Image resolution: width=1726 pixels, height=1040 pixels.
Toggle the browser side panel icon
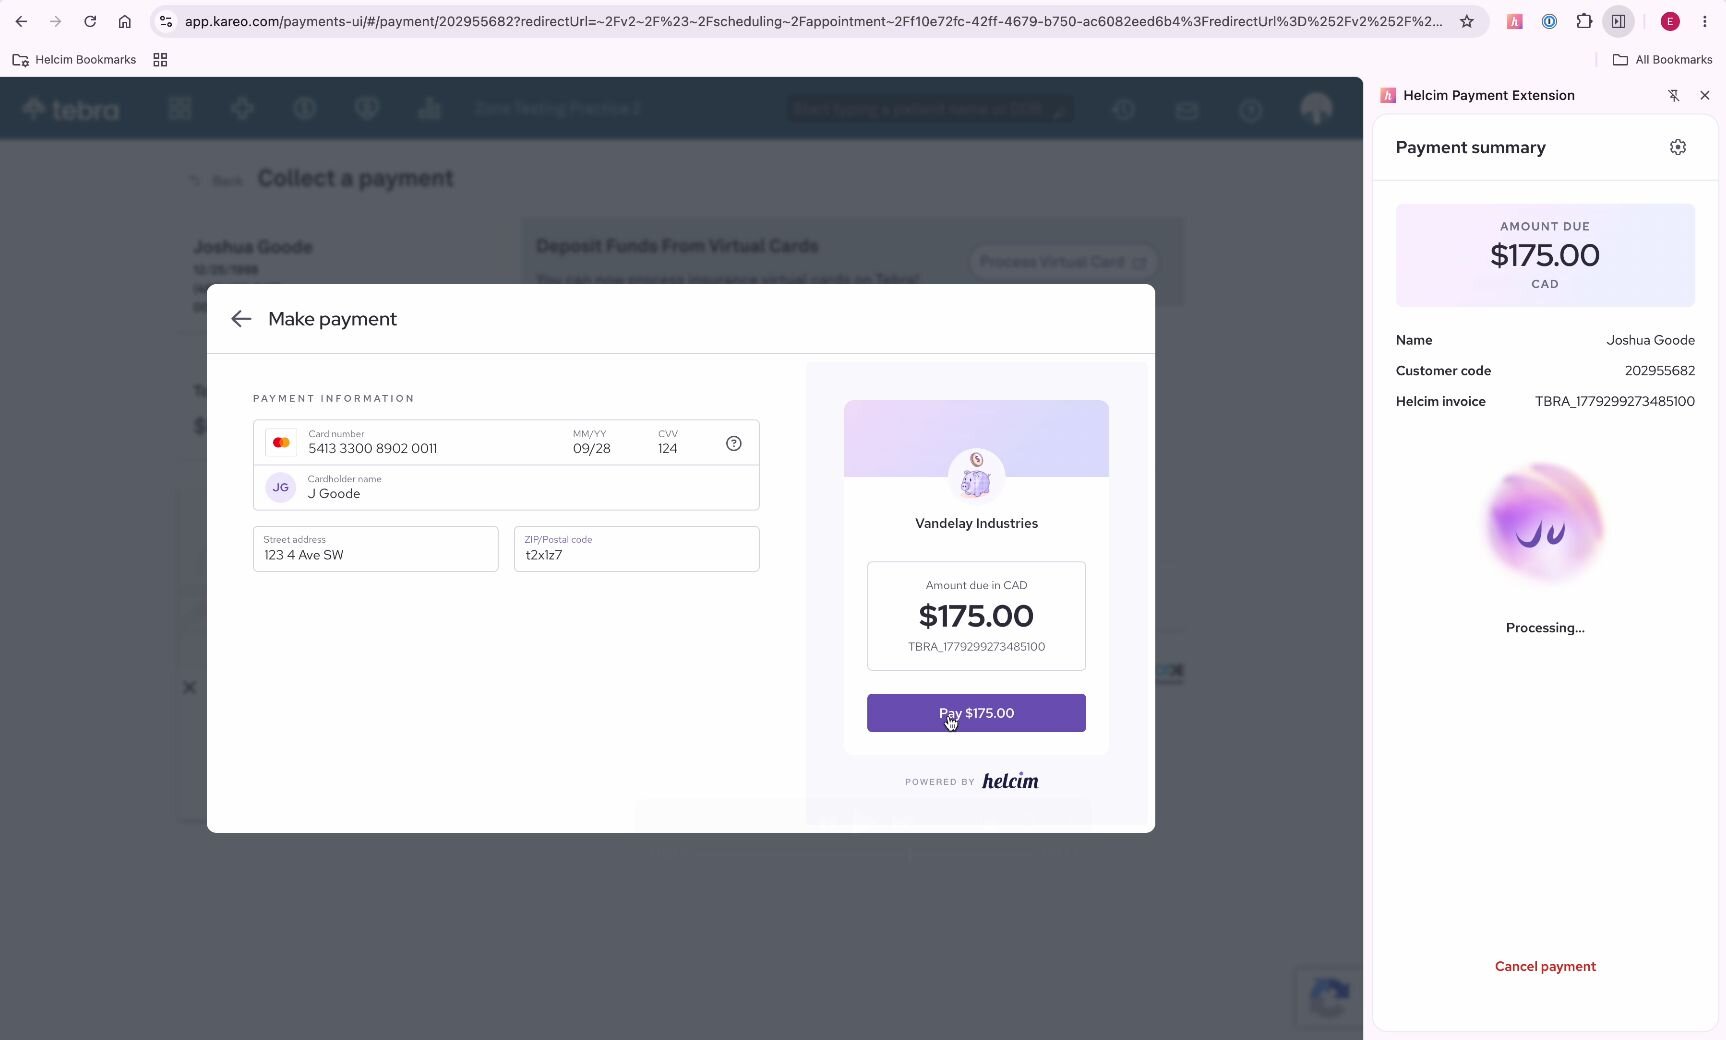point(1618,21)
